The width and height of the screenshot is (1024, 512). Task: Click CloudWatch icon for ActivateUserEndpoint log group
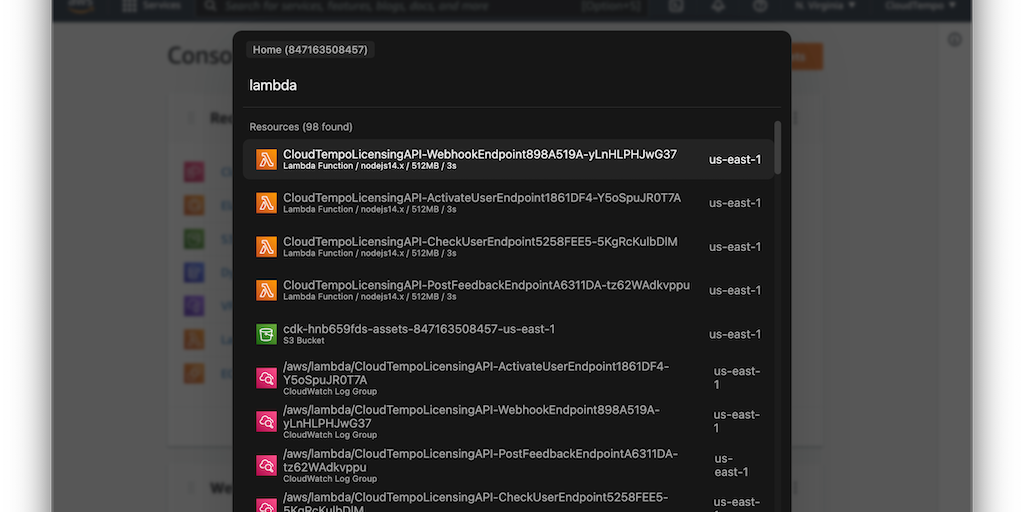tap(266, 378)
